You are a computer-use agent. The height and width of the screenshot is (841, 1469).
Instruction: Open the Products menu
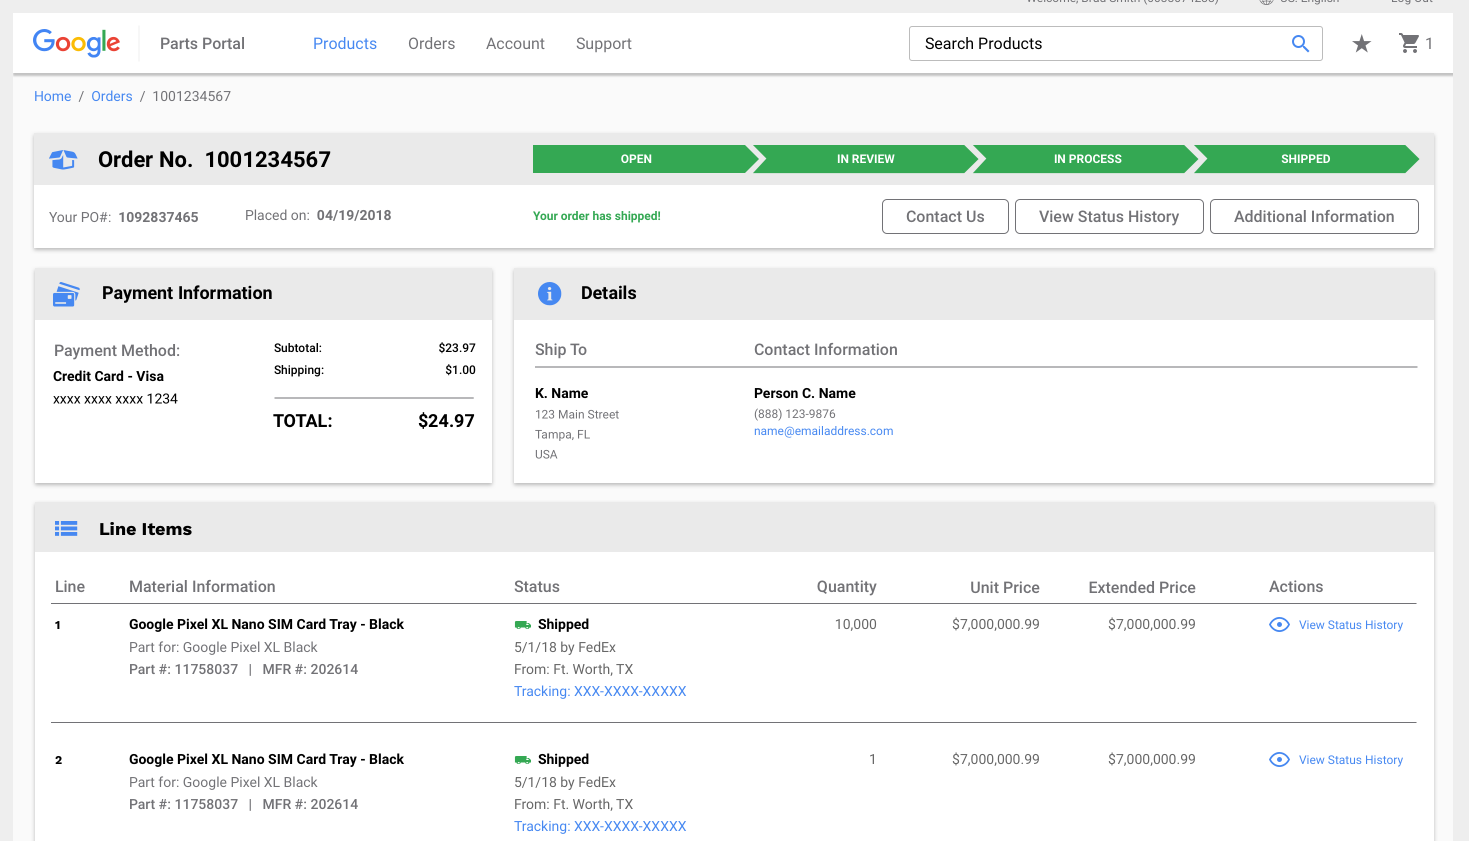pyautogui.click(x=345, y=44)
